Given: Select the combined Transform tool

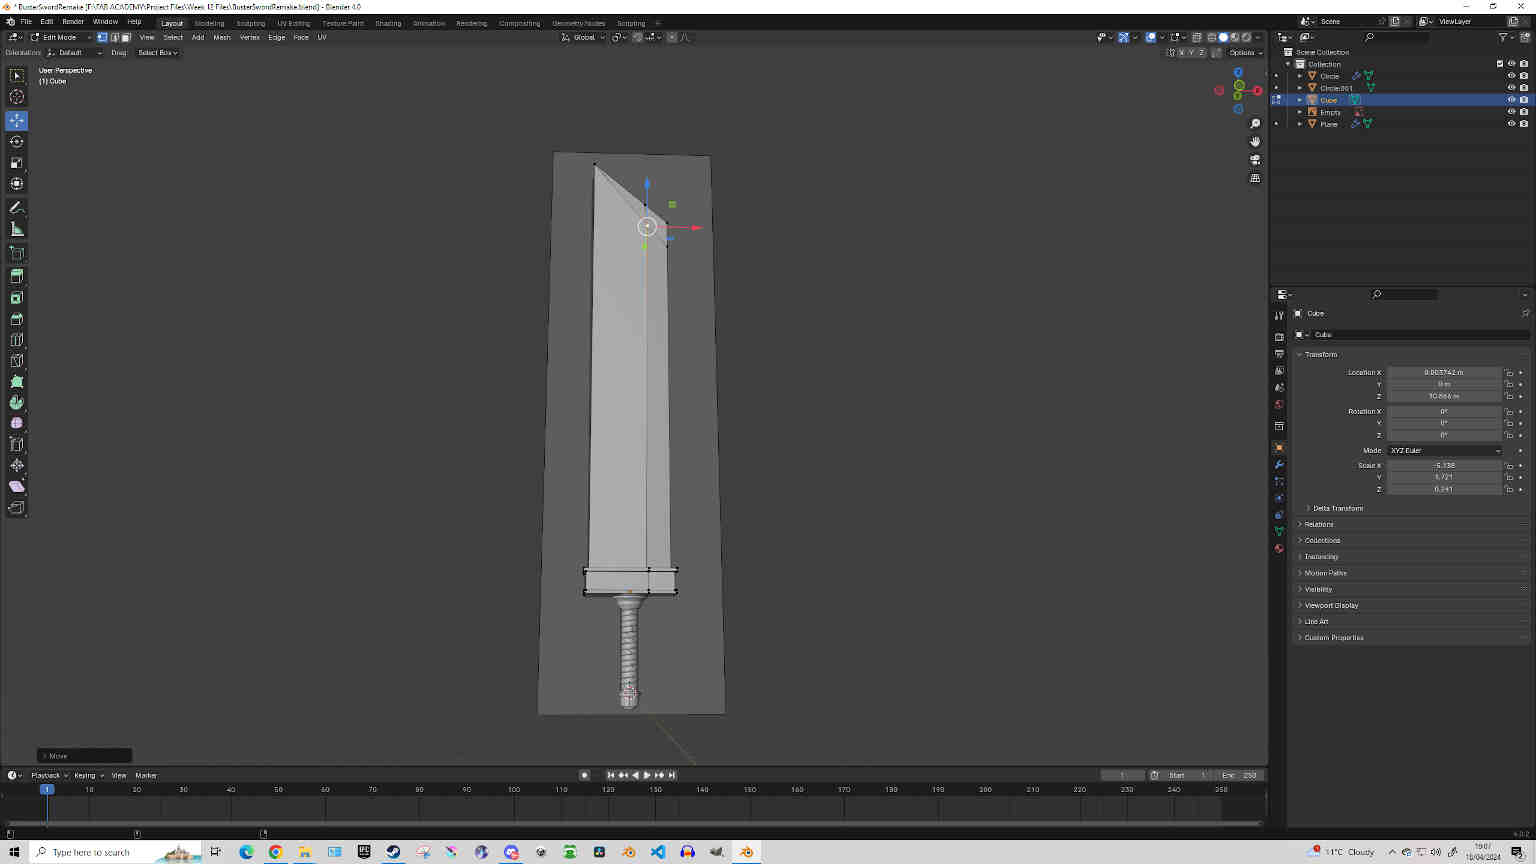Looking at the screenshot, I should pyautogui.click(x=16, y=183).
